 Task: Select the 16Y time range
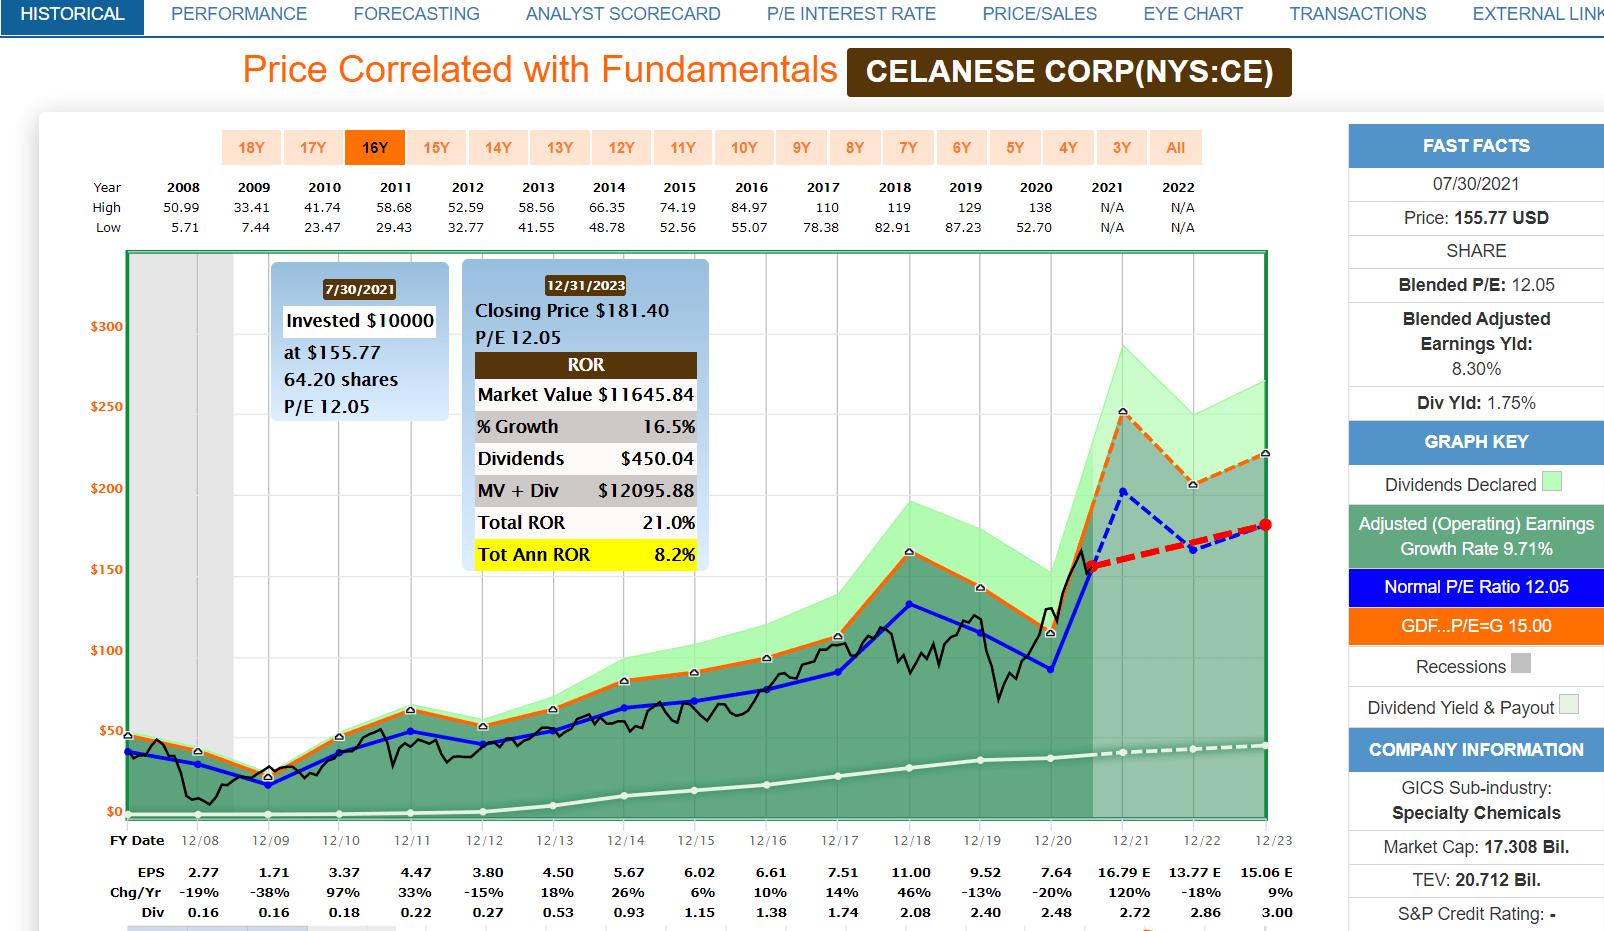click(x=375, y=147)
